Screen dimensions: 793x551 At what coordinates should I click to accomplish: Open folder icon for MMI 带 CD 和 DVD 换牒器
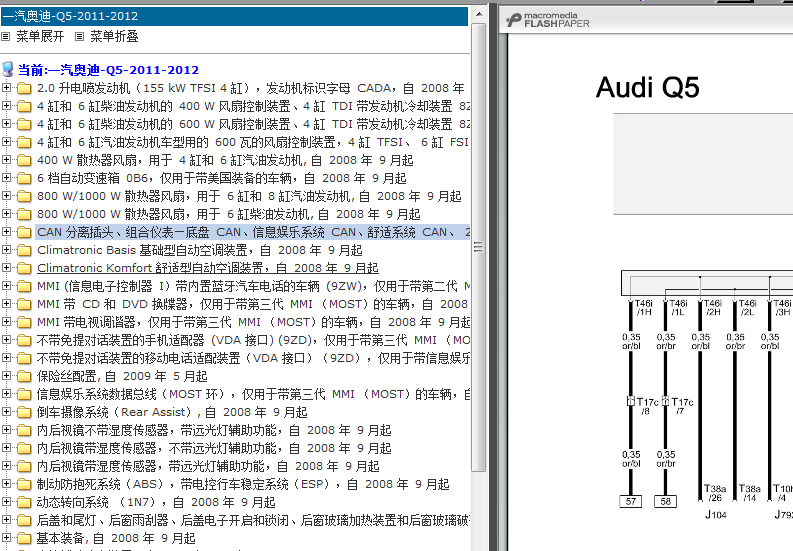click(24, 304)
